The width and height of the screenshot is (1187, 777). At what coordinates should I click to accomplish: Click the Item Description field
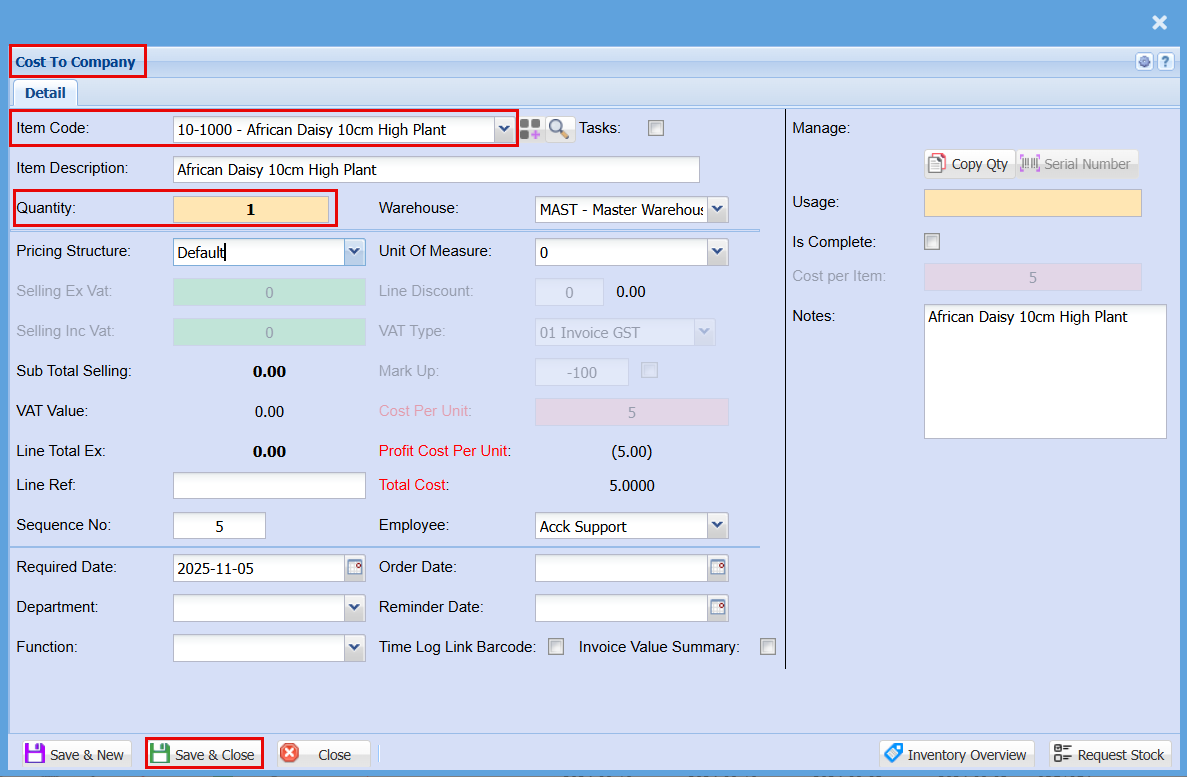coord(436,170)
